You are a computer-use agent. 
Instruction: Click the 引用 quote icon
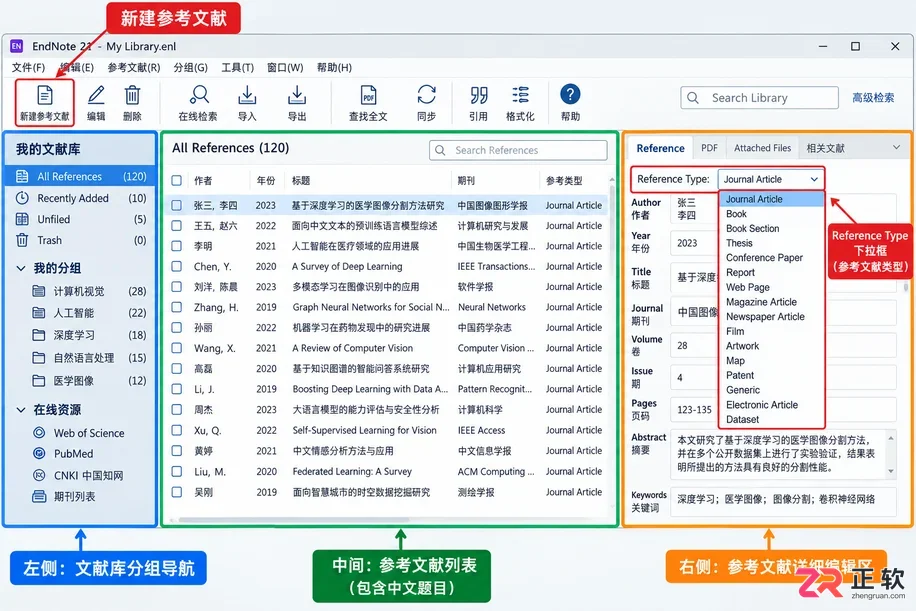point(479,95)
